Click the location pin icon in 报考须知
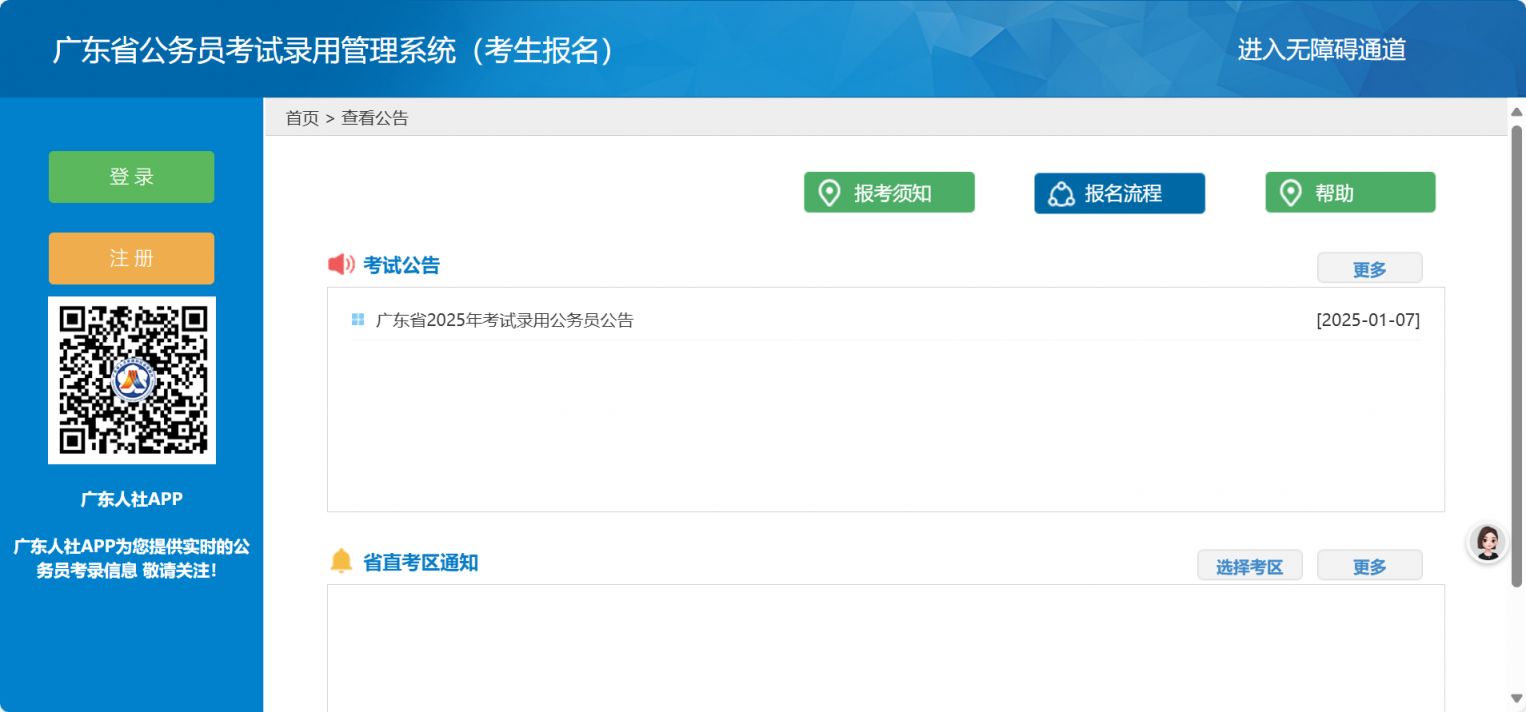The width and height of the screenshot is (1526, 712). (x=829, y=193)
